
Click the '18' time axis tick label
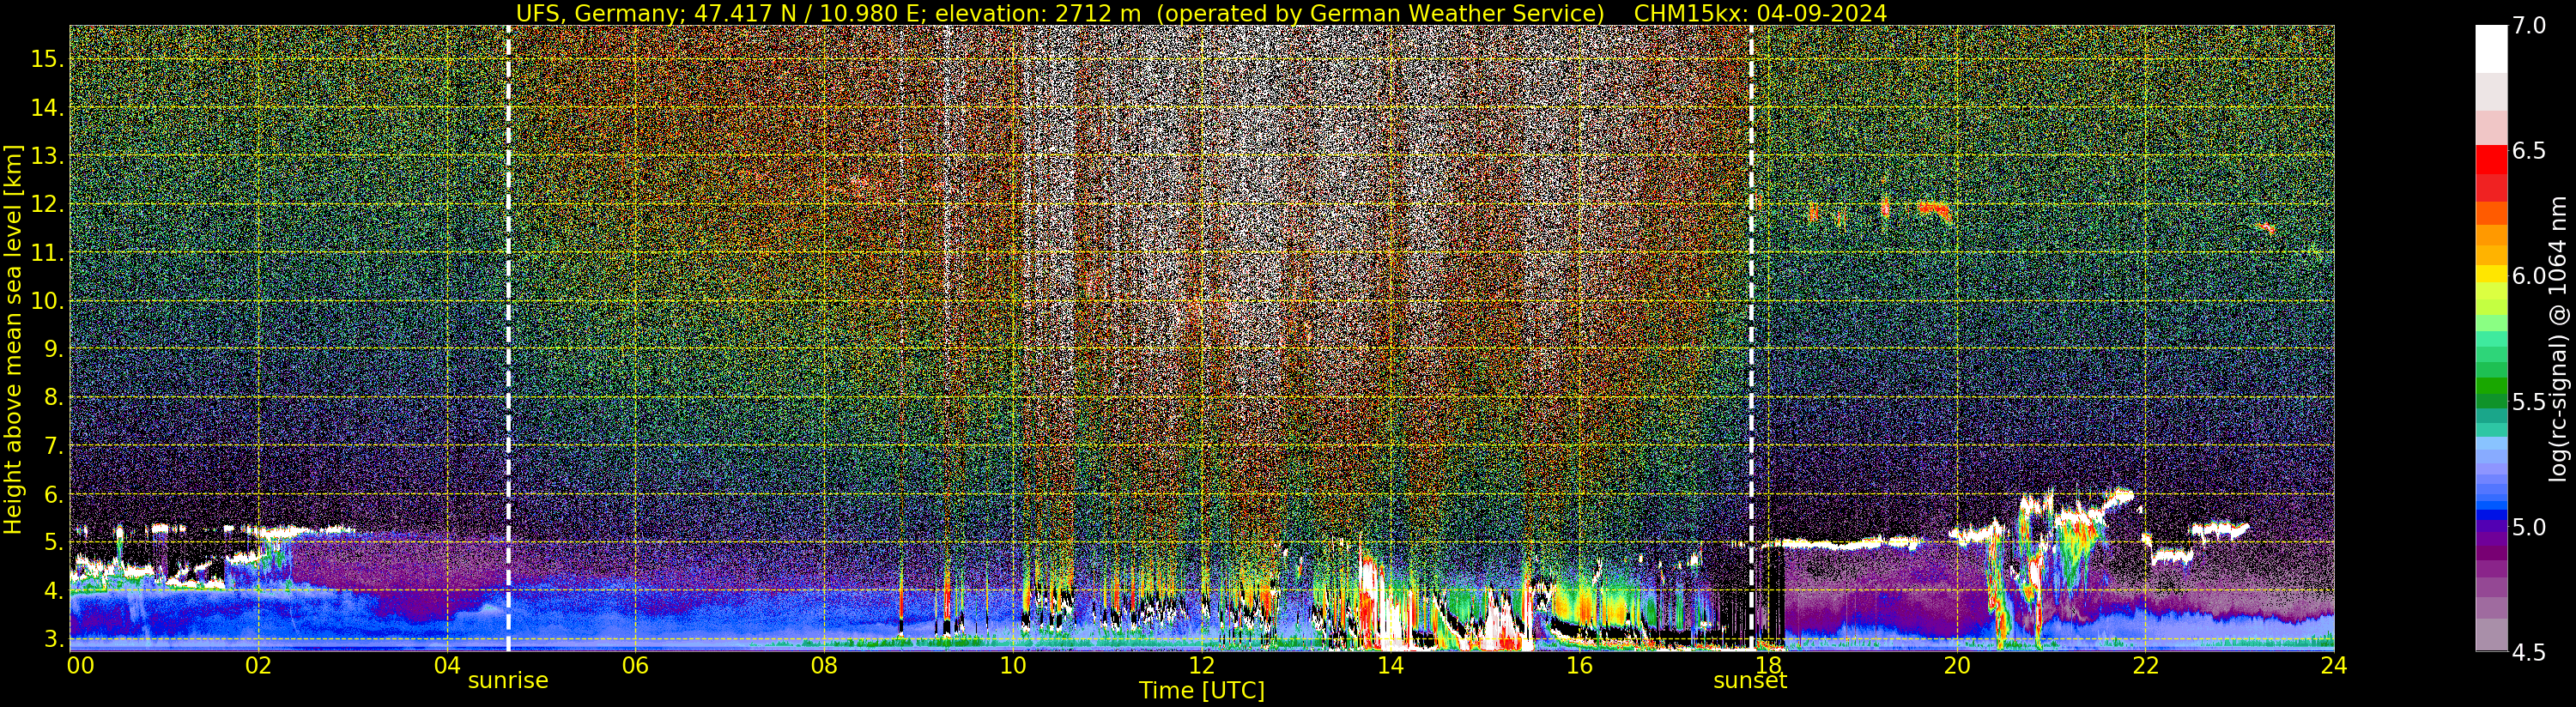[1768, 666]
